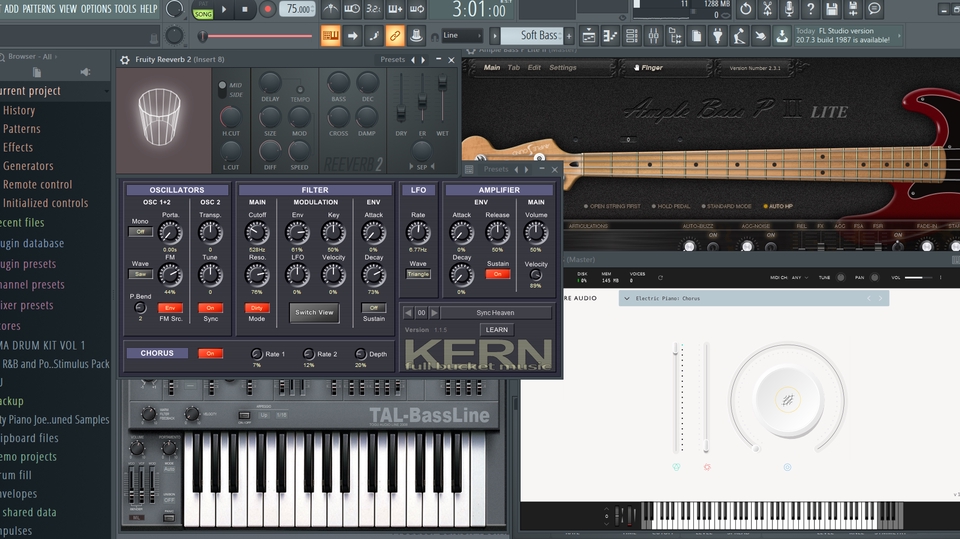Open Electric Piano: Chorus preset dropdown
This screenshot has width=960, height=539.
pos(754,298)
